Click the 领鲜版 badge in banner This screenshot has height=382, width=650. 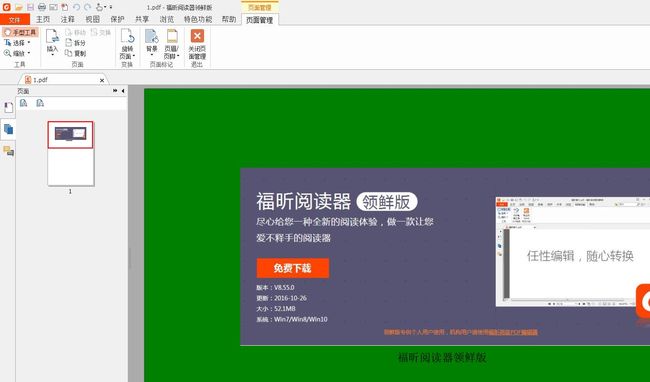pos(387,202)
